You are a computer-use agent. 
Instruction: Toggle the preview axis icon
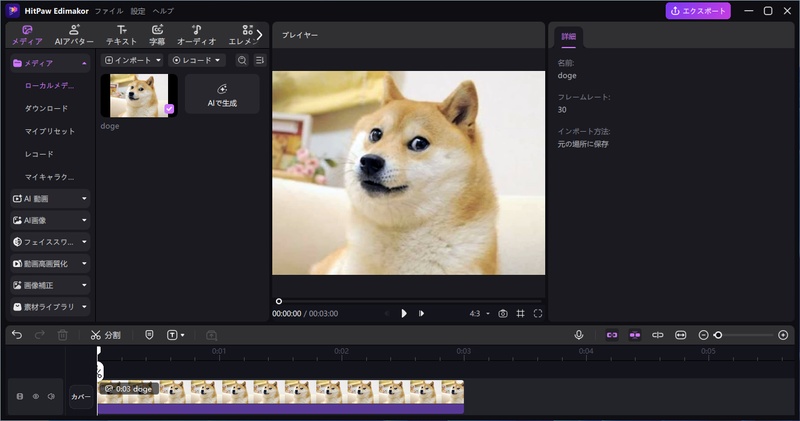coord(658,335)
